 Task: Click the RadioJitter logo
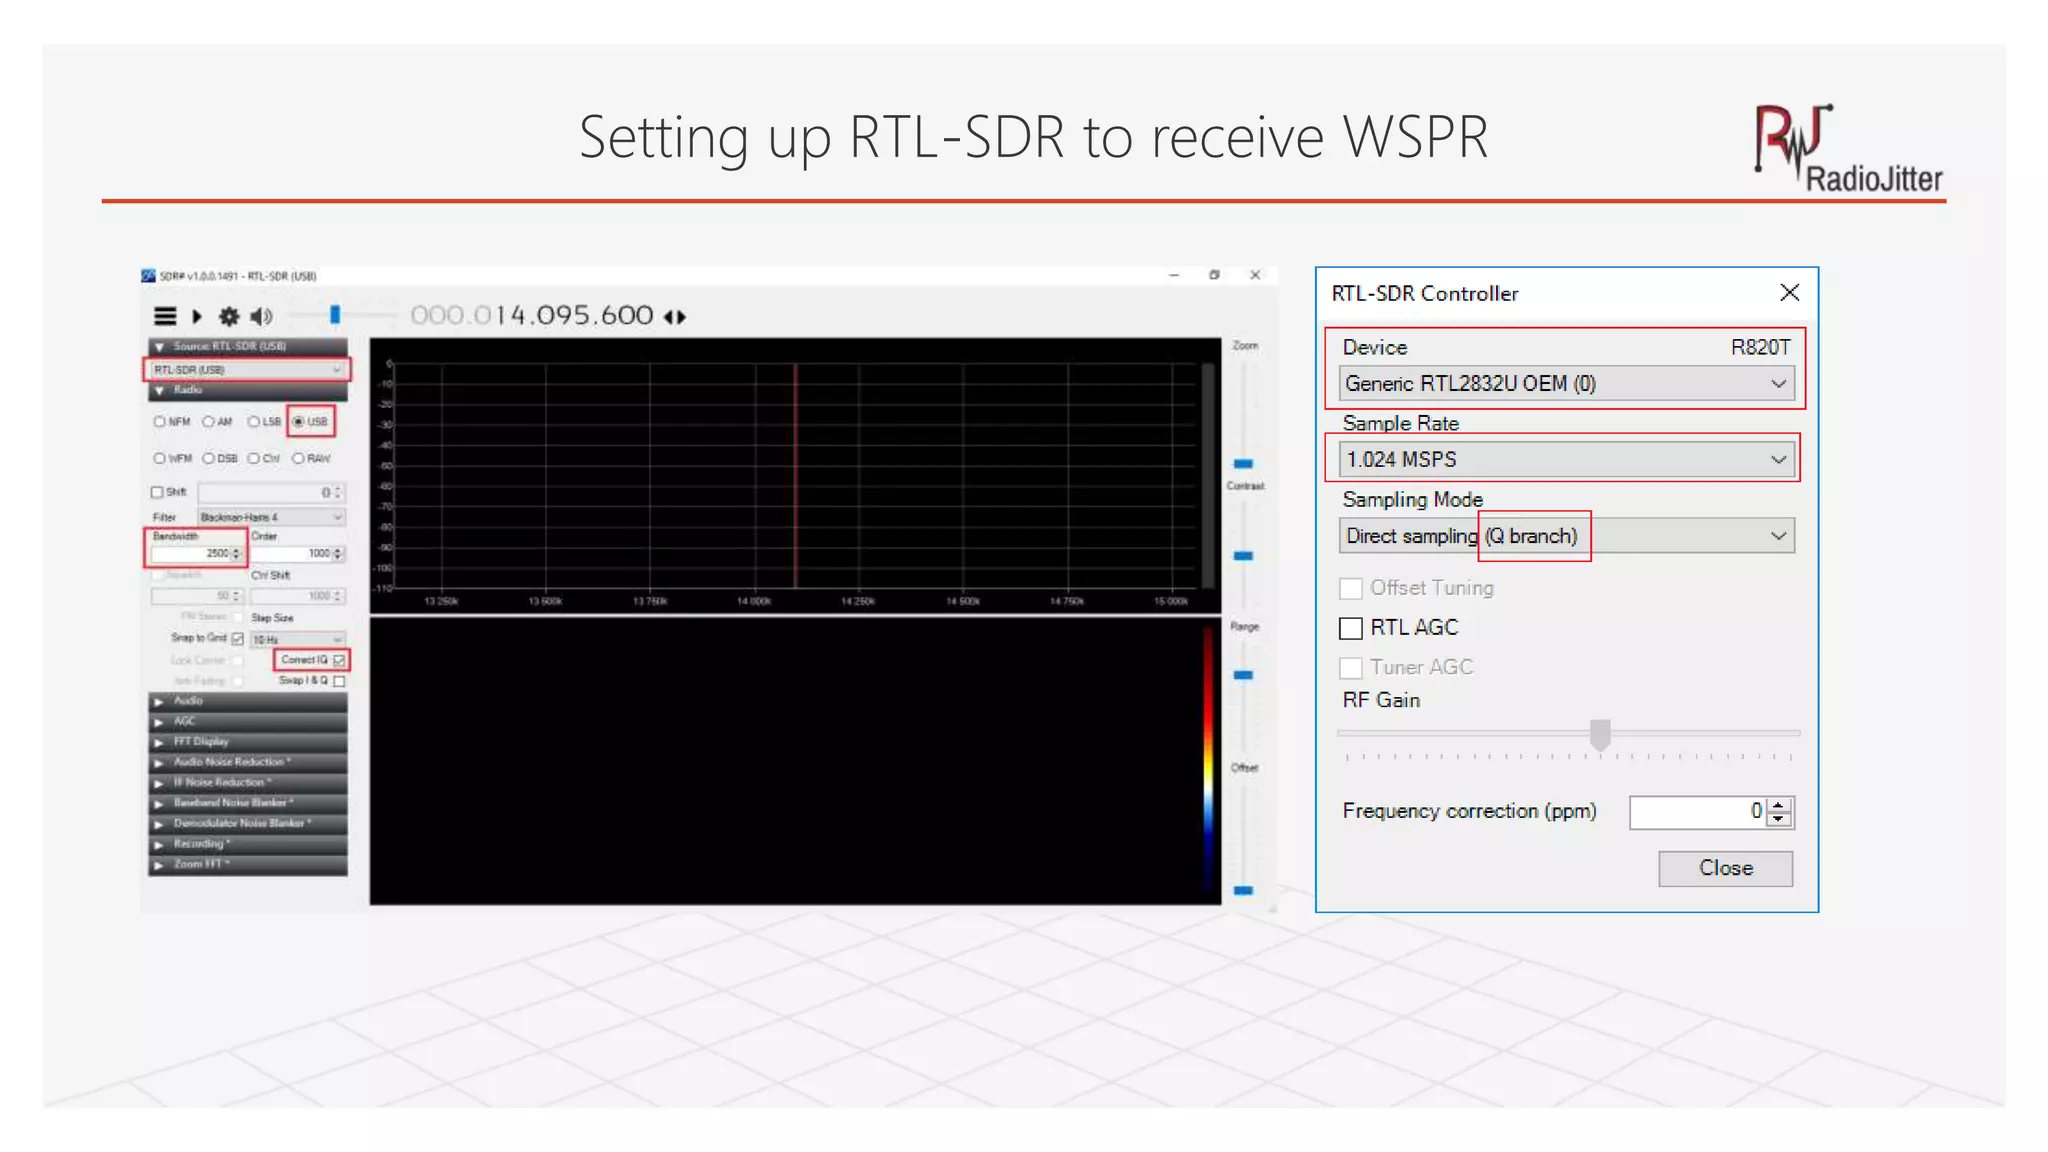tap(1848, 148)
